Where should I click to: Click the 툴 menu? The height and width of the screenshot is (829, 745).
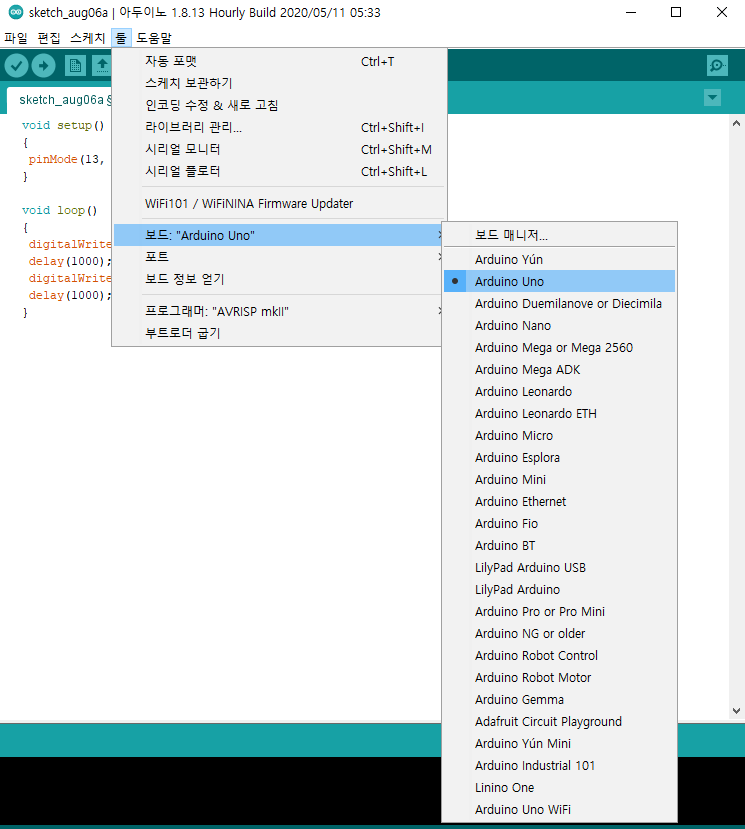coord(121,38)
